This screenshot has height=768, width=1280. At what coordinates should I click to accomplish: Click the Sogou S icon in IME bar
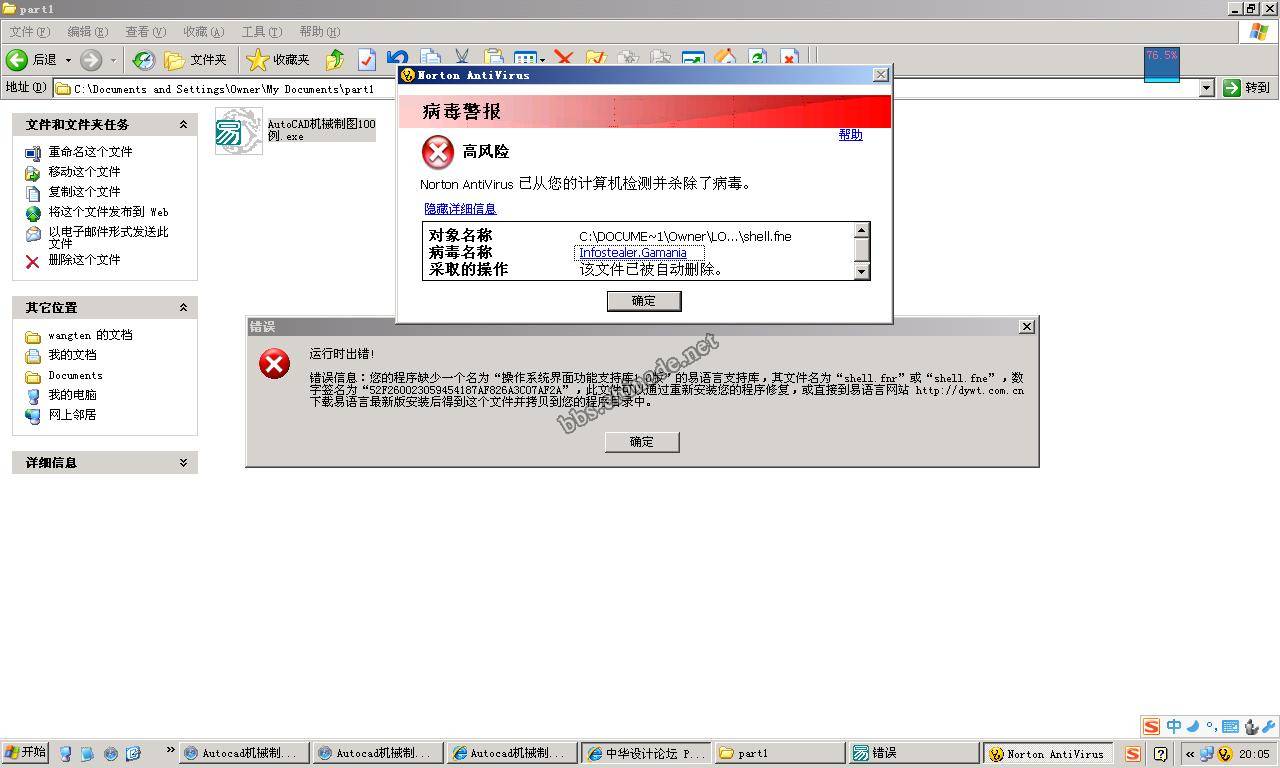1152,727
